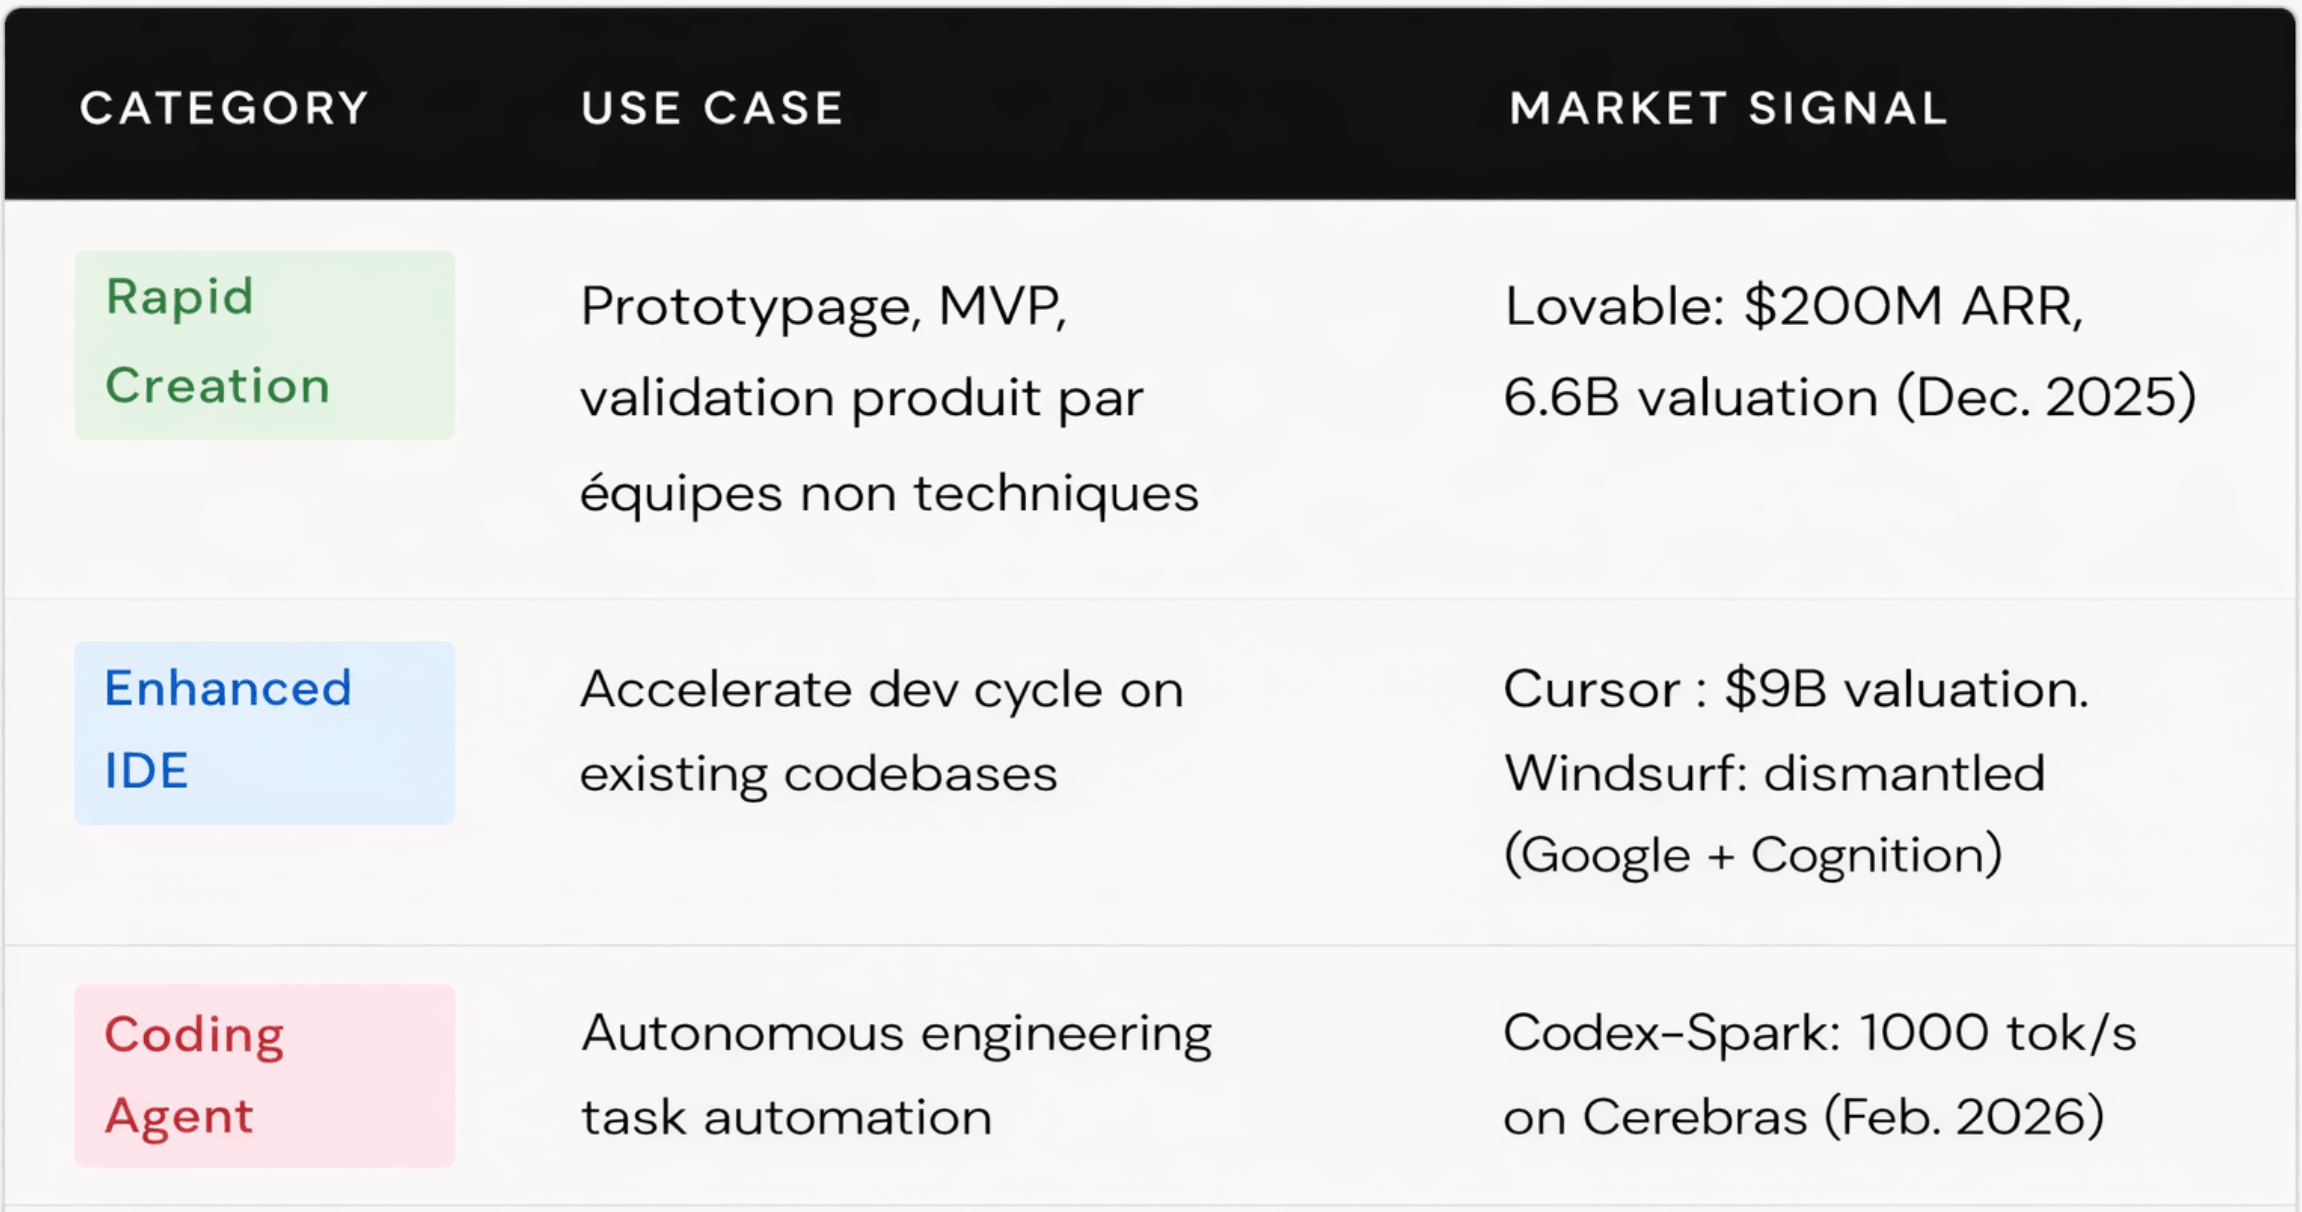
Task: Click the USE CASE column header
Action: pos(712,108)
